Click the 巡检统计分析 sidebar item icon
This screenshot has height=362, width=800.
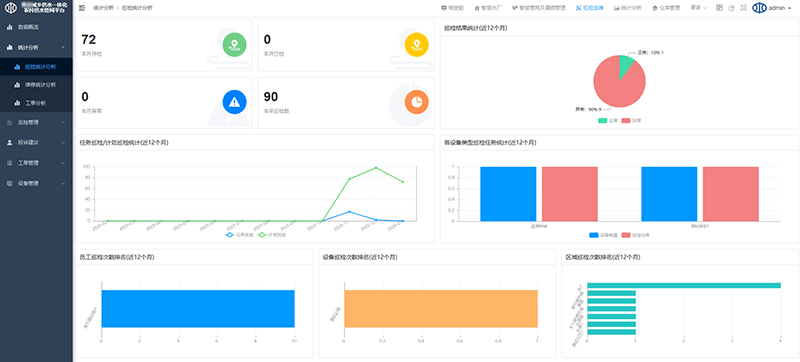tap(17, 67)
